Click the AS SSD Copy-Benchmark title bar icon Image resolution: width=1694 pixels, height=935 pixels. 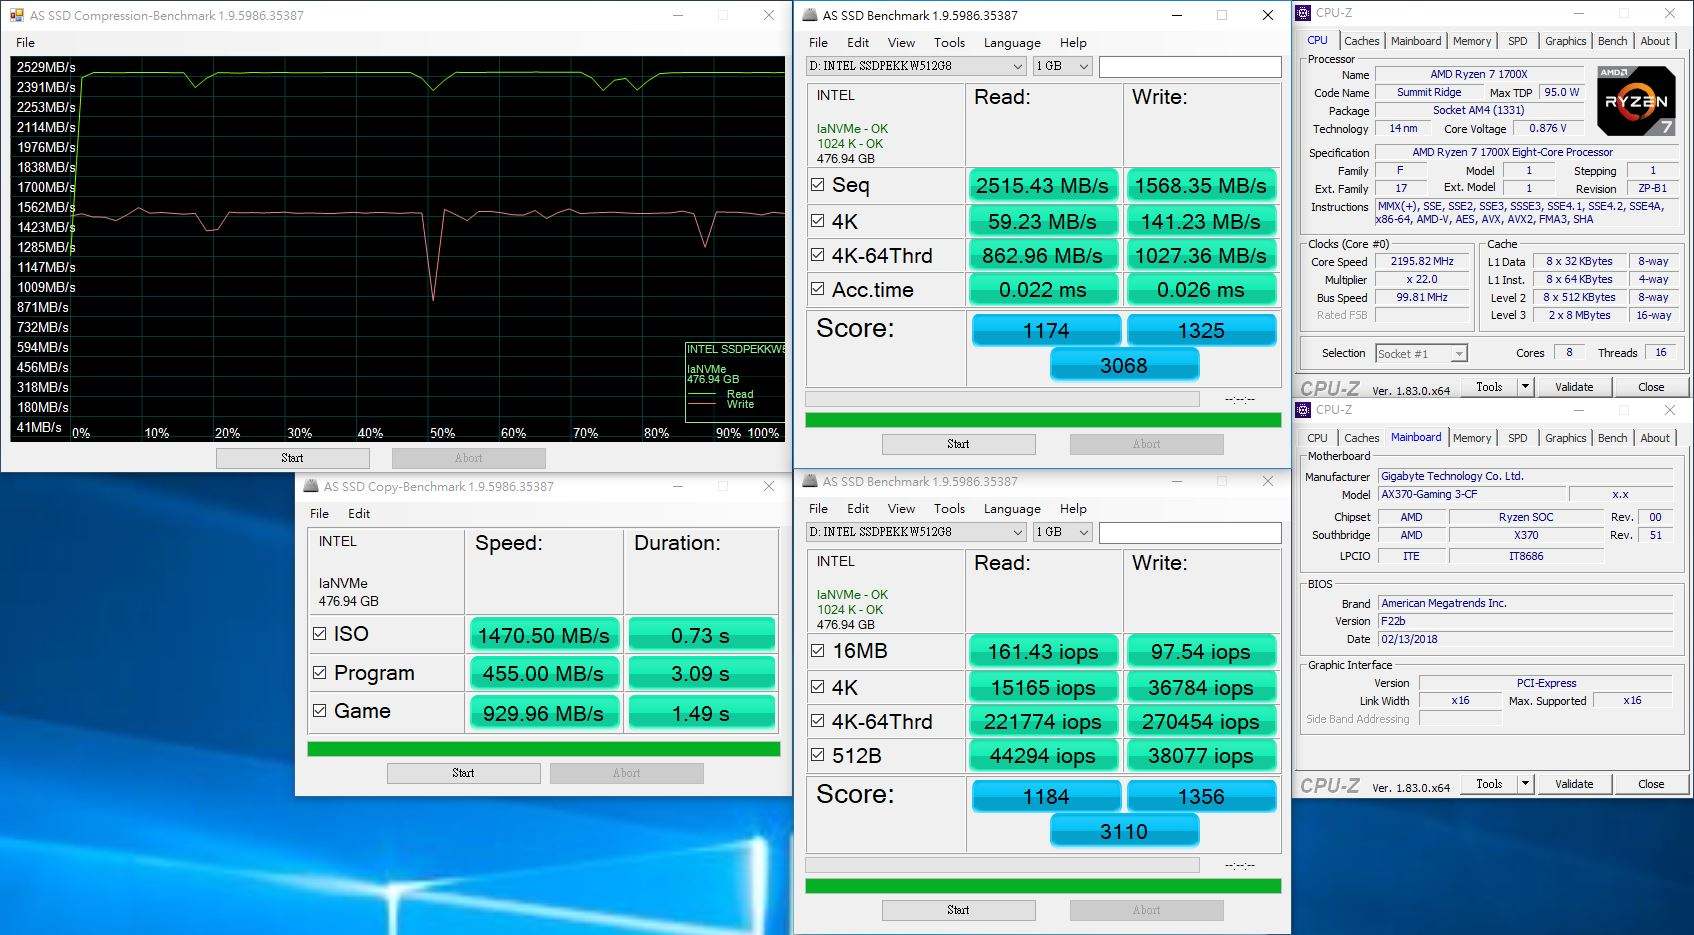coord(311,486)
